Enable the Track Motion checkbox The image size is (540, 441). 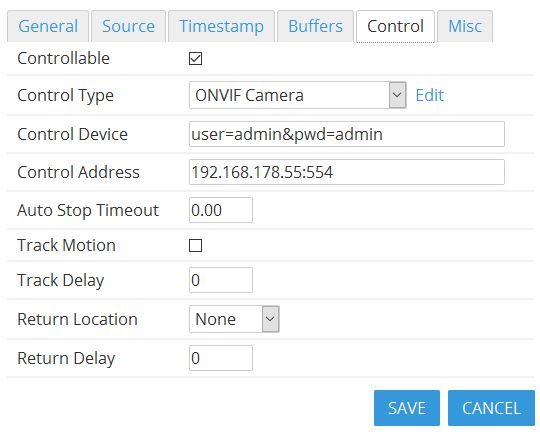195,245
